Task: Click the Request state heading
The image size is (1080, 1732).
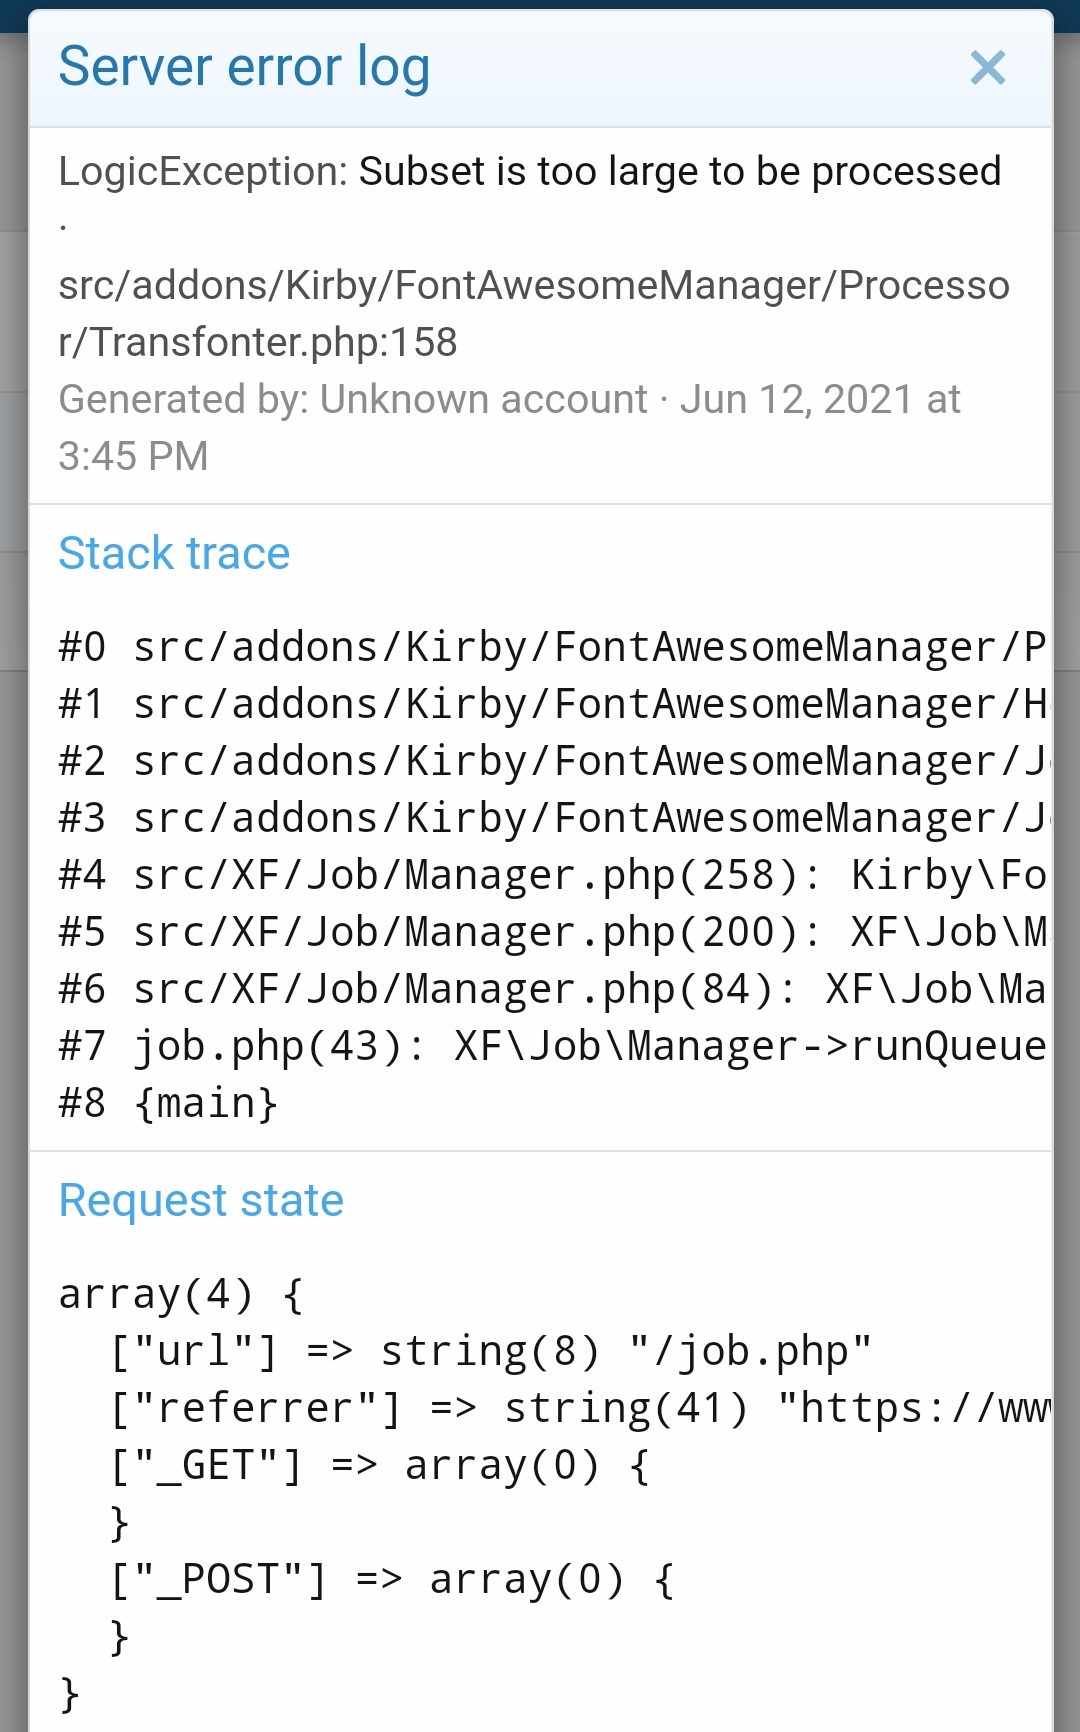Action: [x=201, y=1201]
